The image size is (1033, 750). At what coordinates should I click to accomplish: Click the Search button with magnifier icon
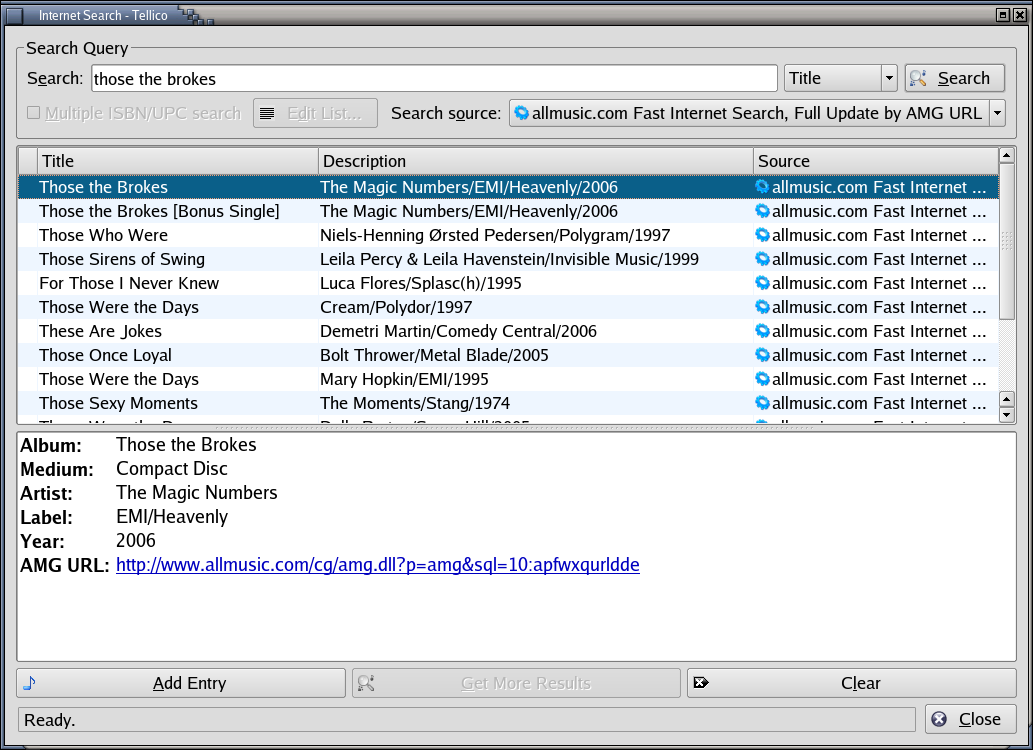(954, 78)
